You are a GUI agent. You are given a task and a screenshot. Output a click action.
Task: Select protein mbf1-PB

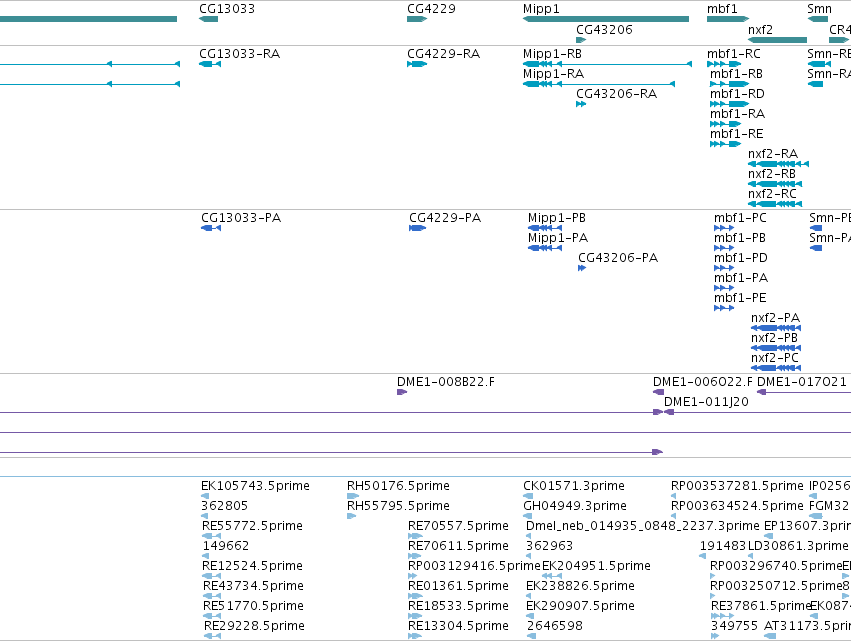(740, 238)
